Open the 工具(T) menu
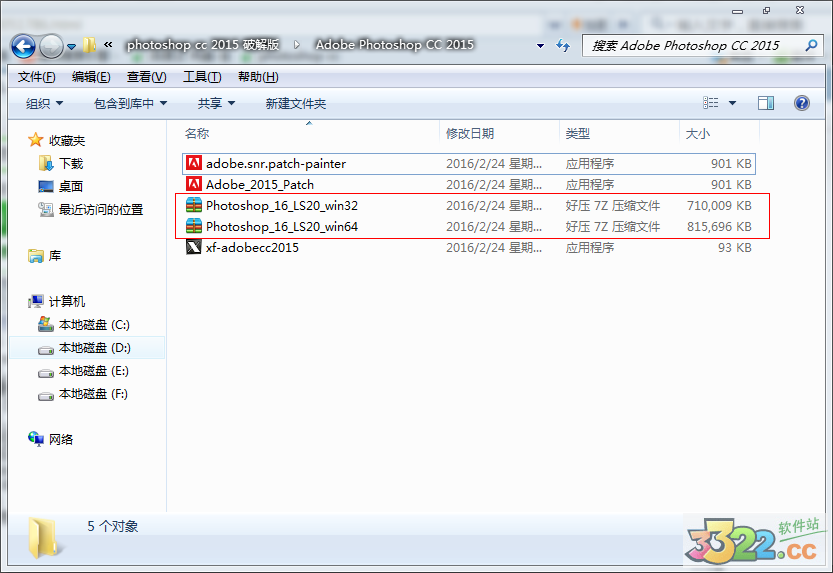 click(202, 77)
